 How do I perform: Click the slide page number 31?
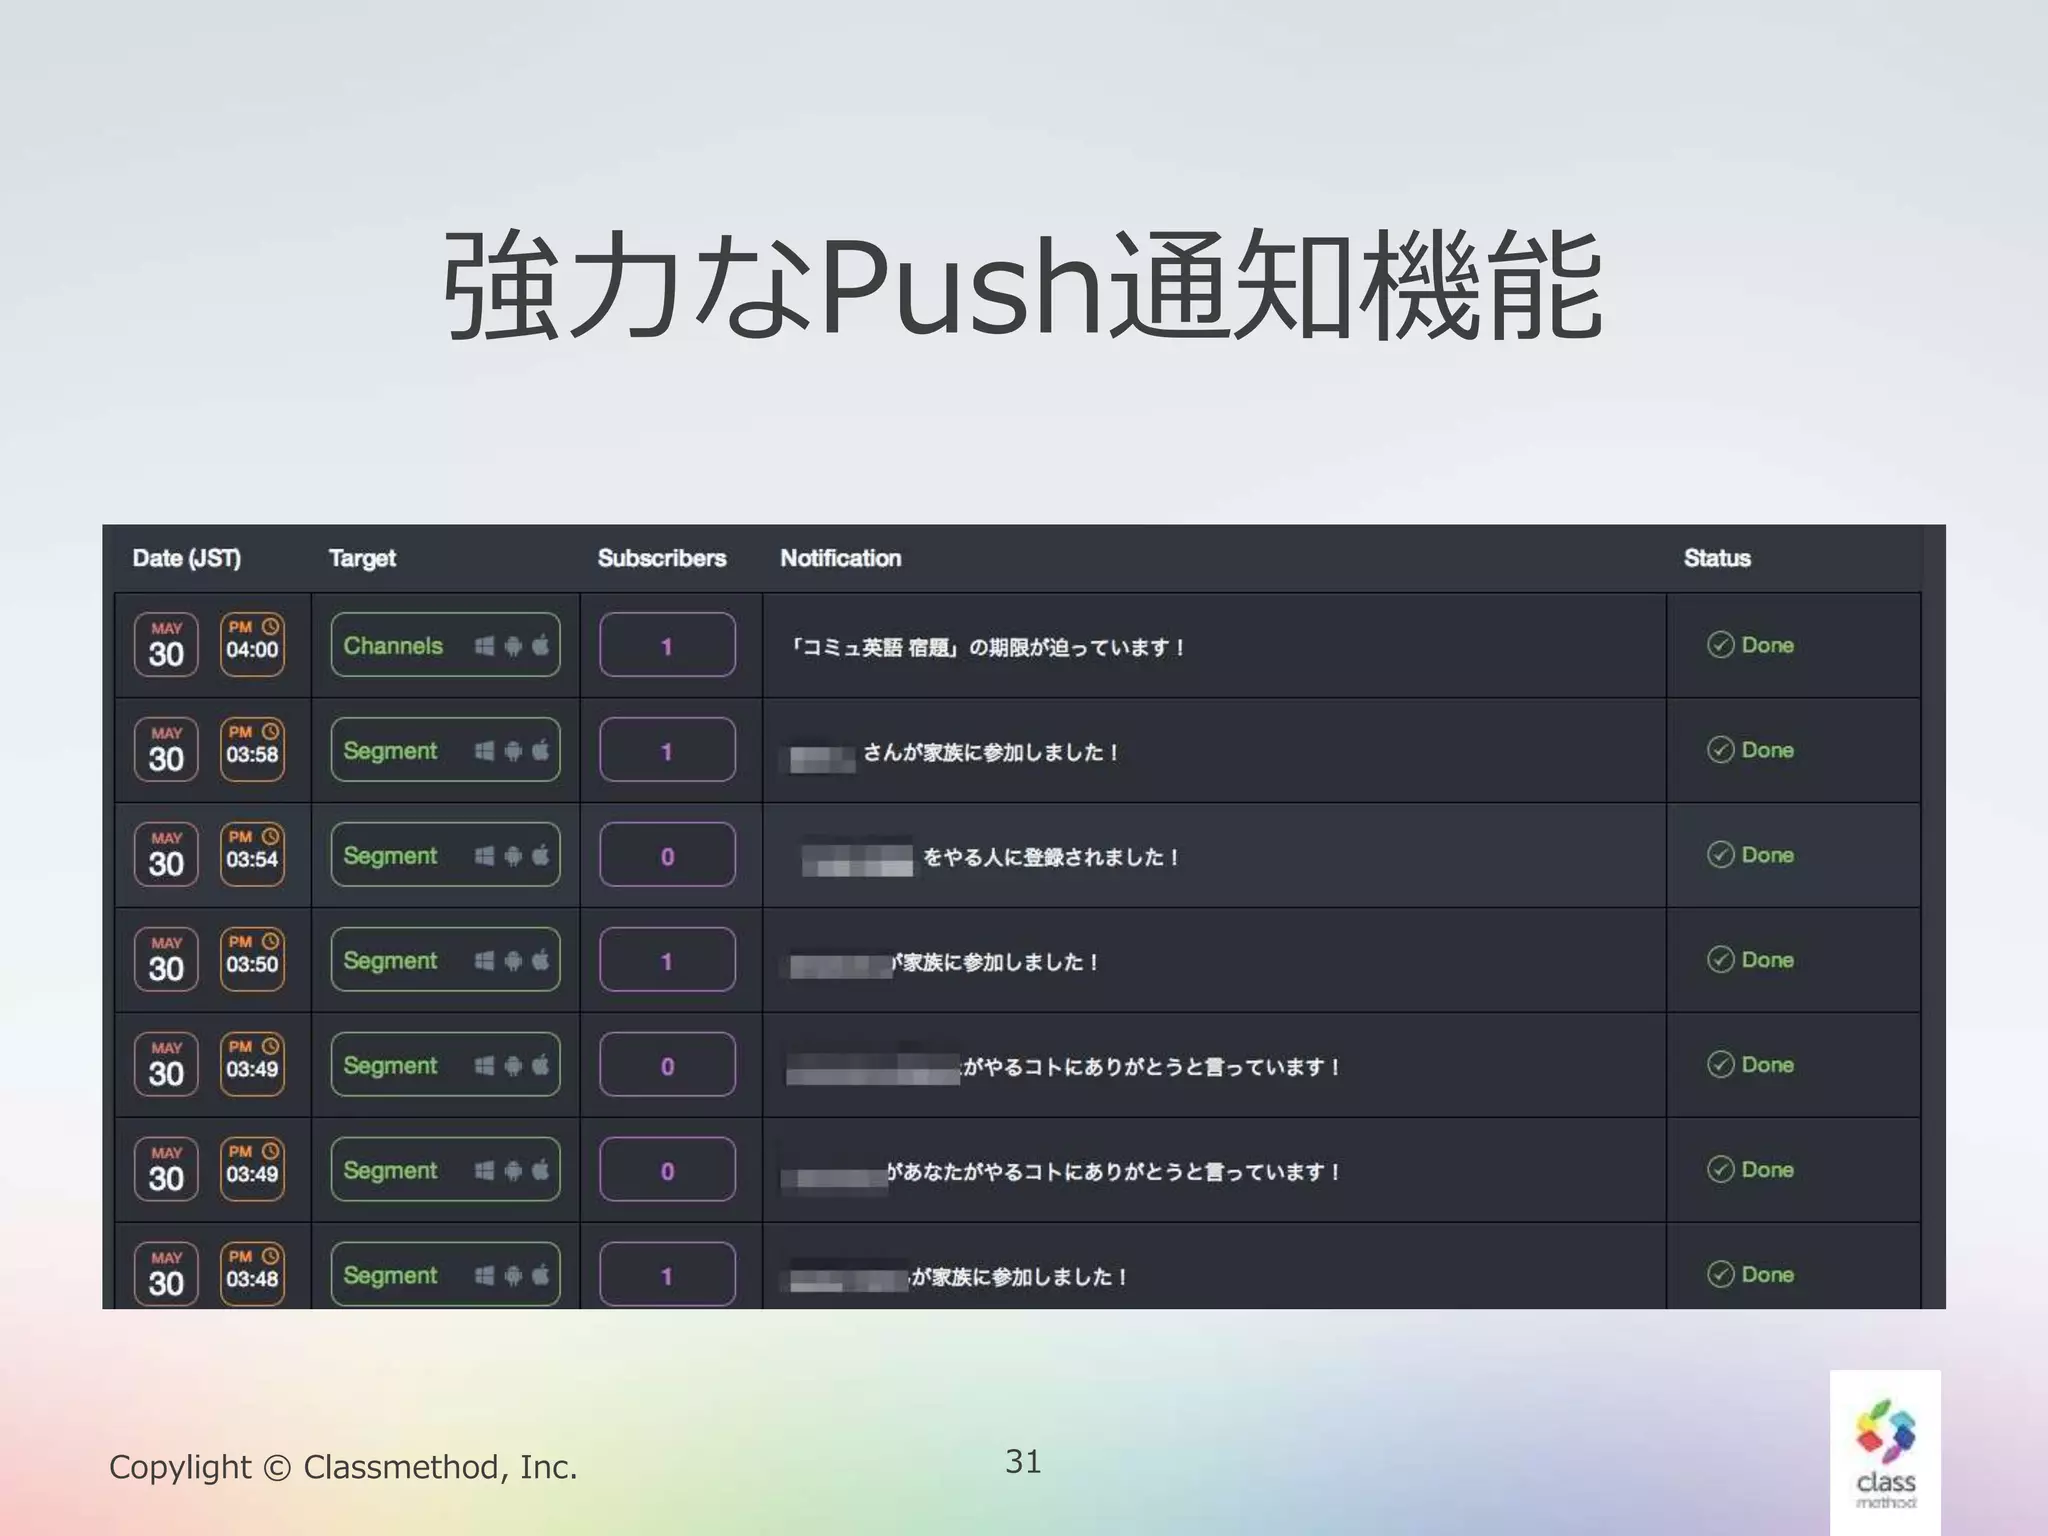click(1023, 1461)
